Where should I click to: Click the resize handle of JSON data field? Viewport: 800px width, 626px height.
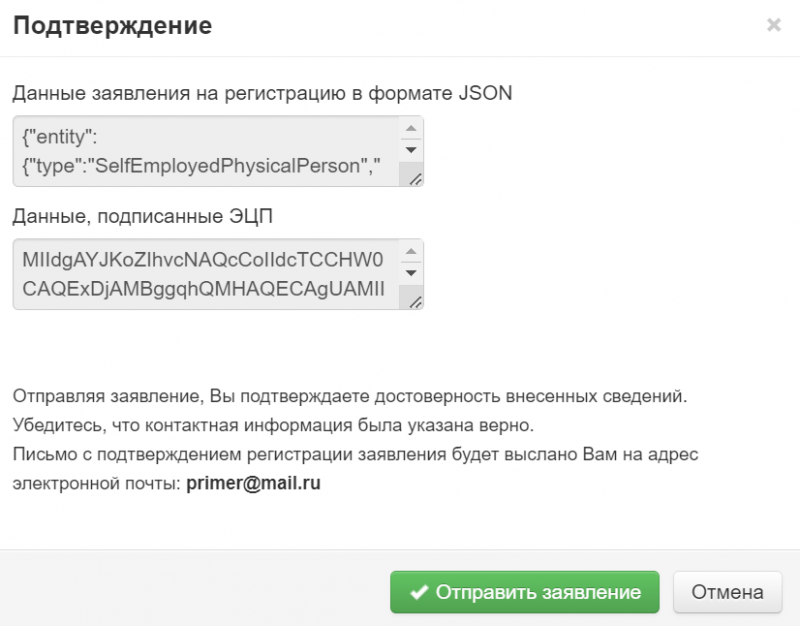(x=414, y=178)
